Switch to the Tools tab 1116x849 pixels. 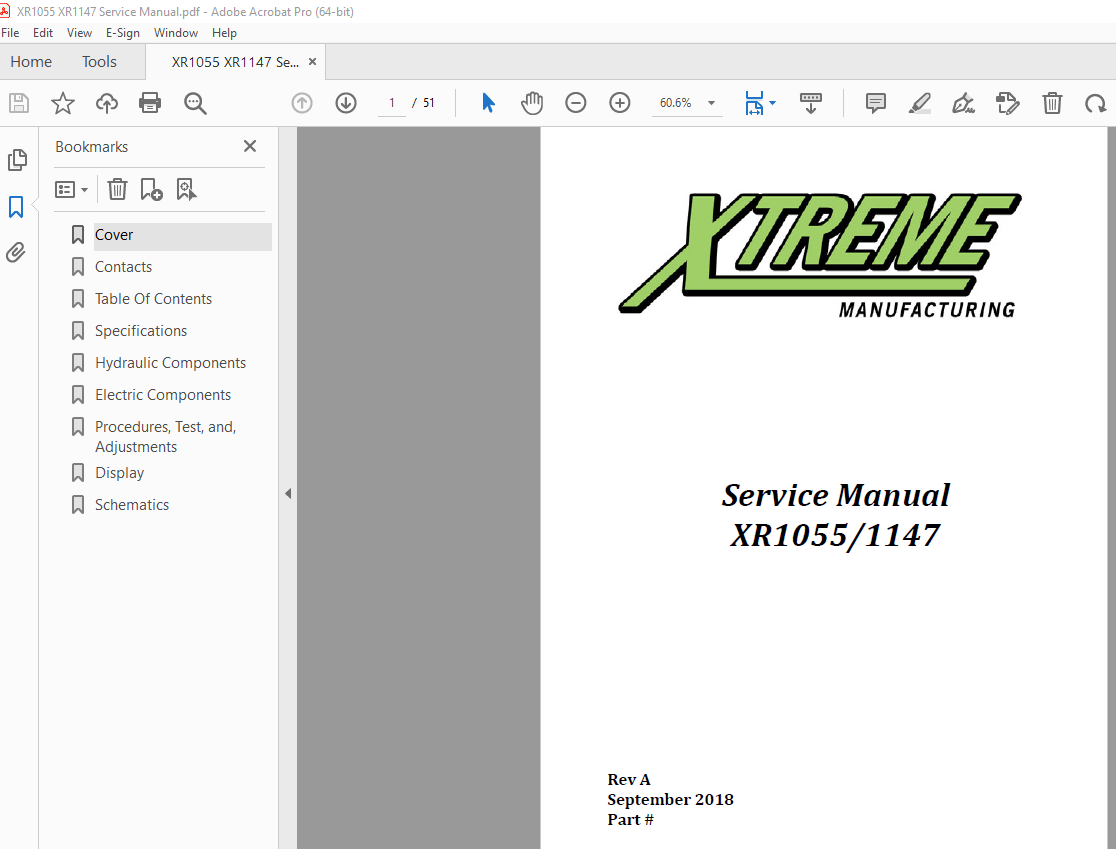coord(99,61)
